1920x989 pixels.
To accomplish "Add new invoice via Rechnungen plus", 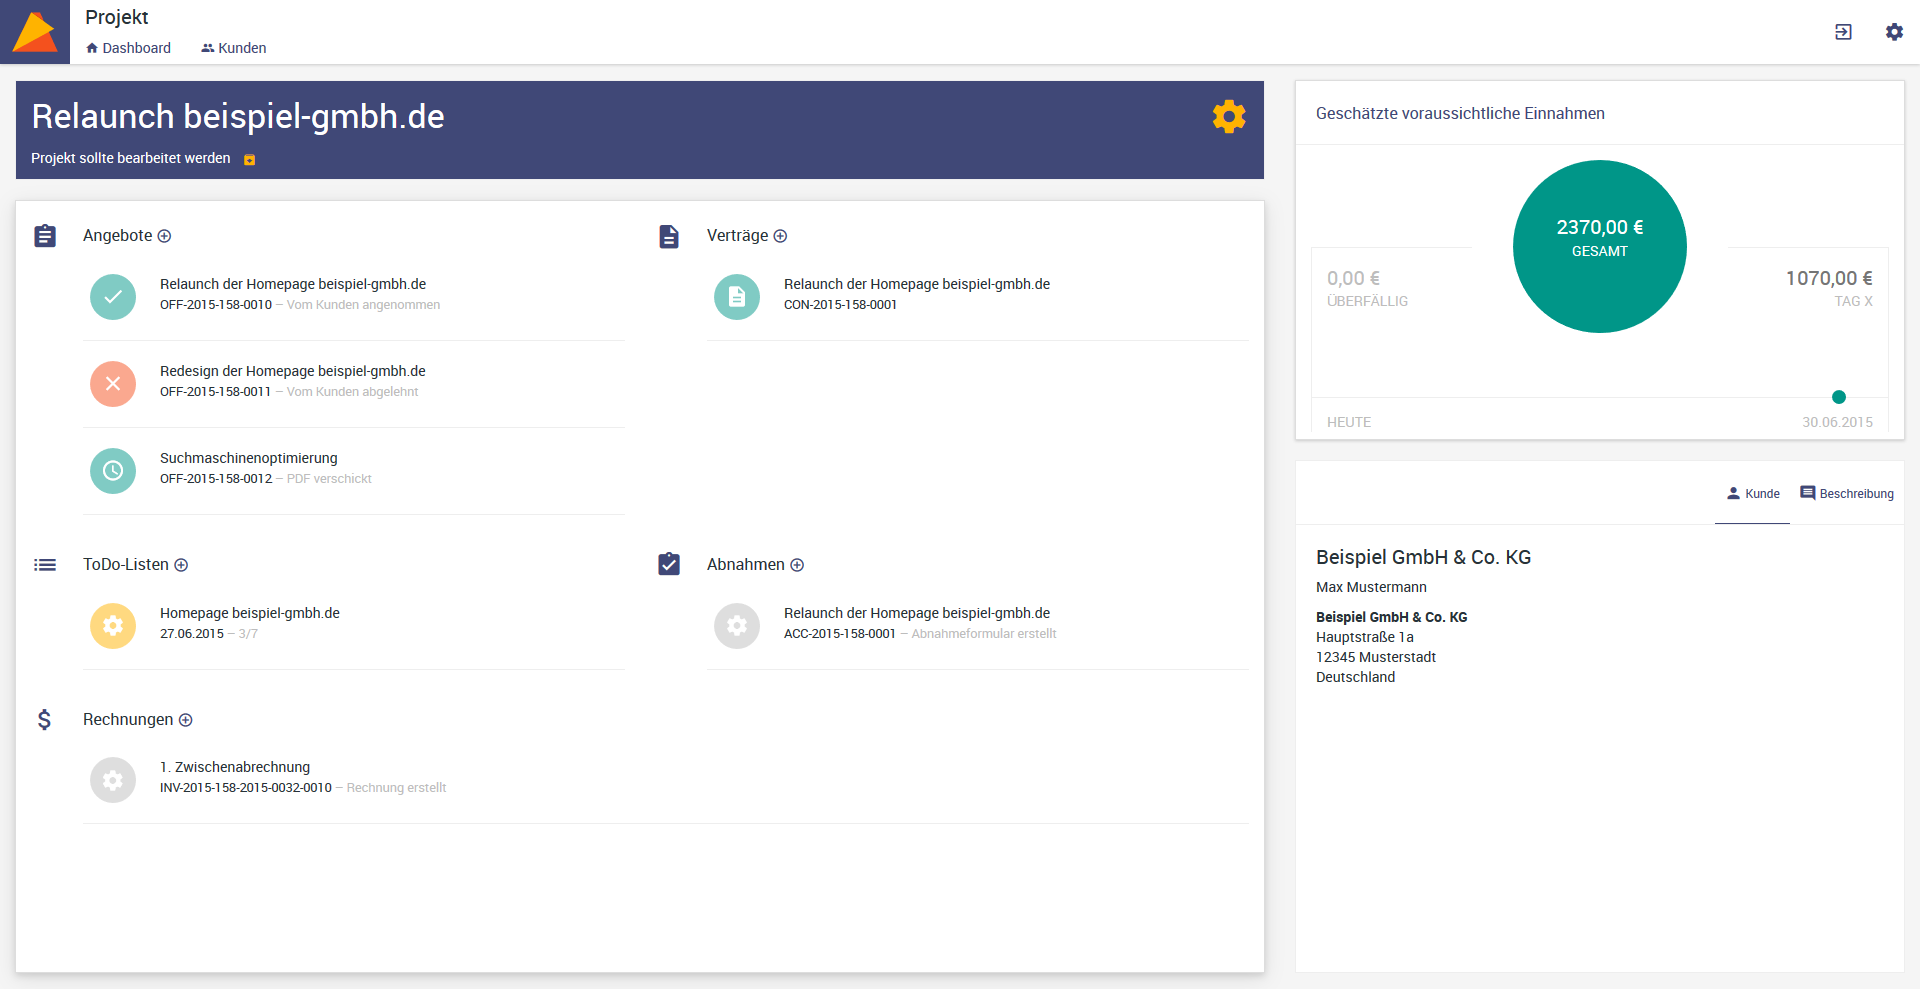I will (x=186, y=720).
